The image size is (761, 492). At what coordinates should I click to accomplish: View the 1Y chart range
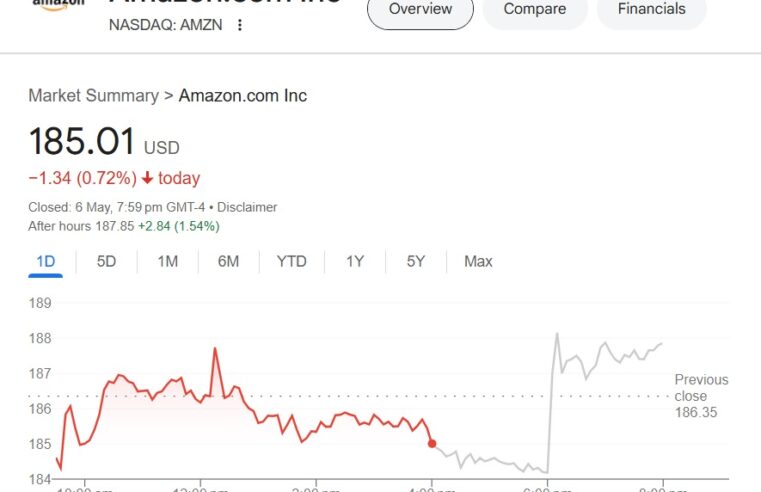355,262
